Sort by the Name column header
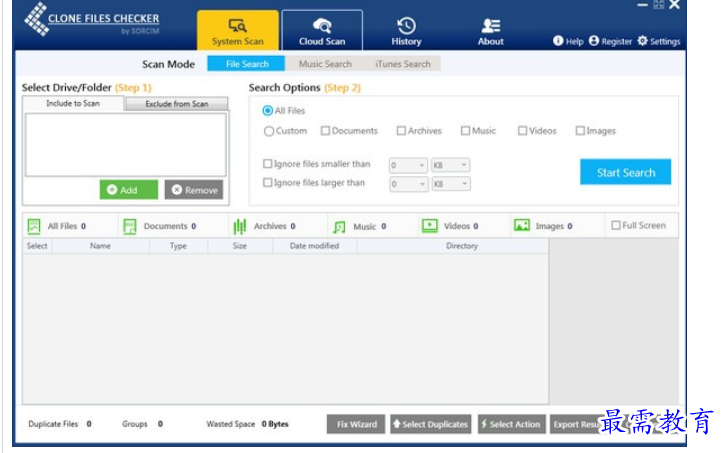 tap(100, 246)
